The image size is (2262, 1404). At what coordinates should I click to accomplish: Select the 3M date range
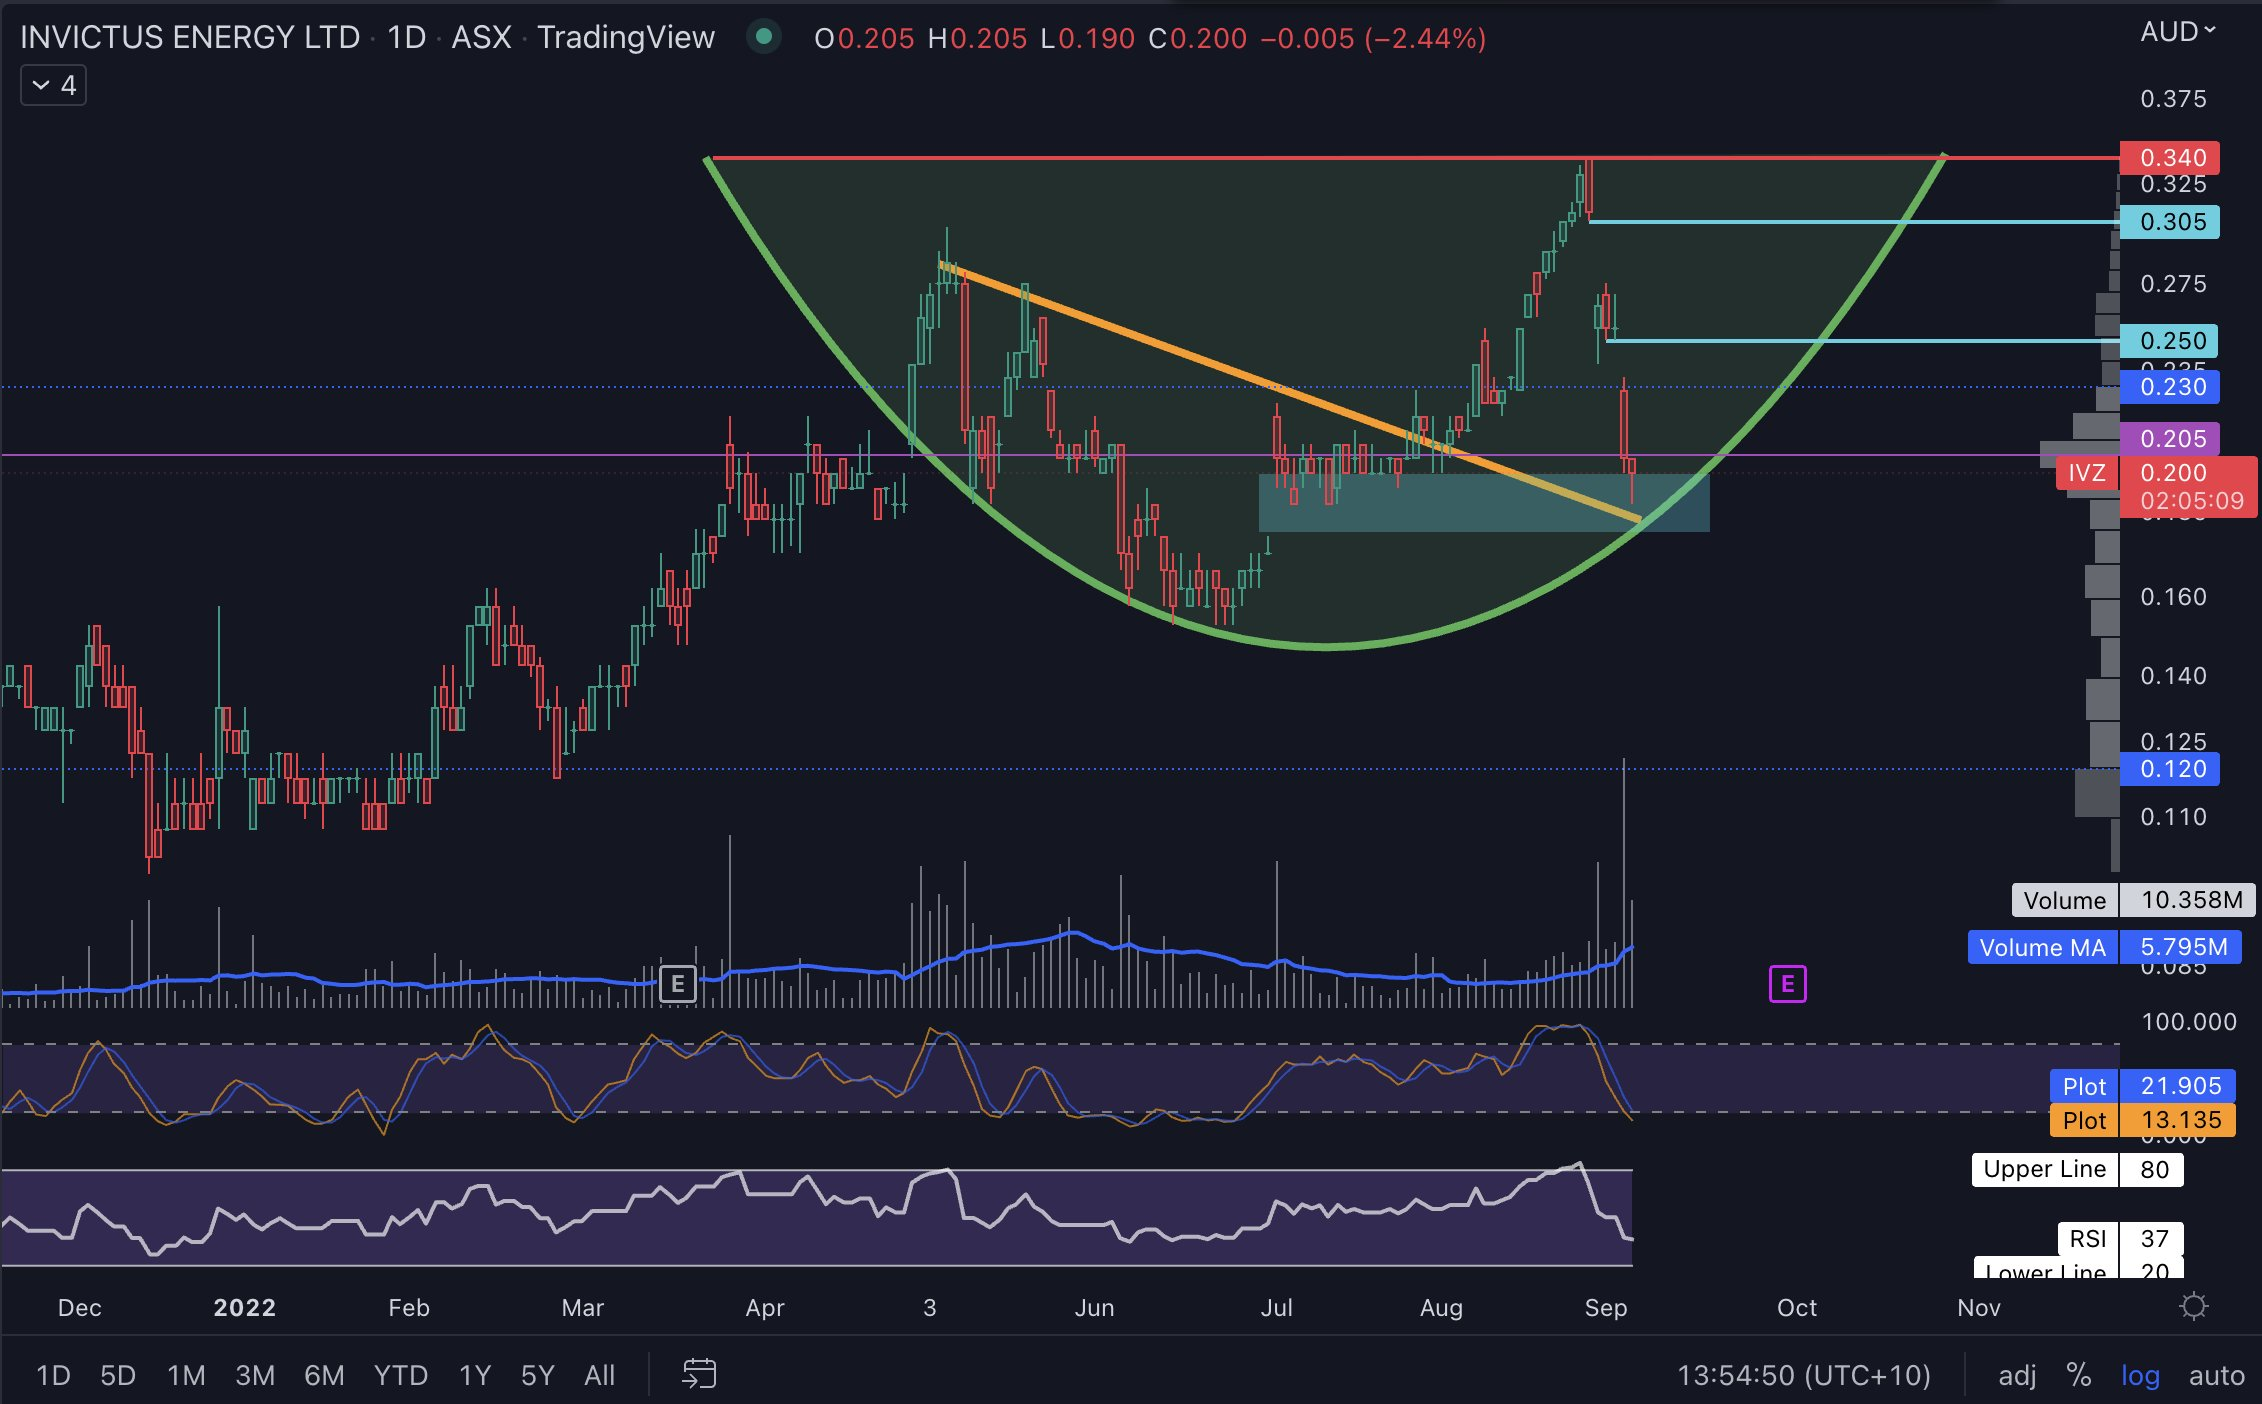tap(254, 1375)
